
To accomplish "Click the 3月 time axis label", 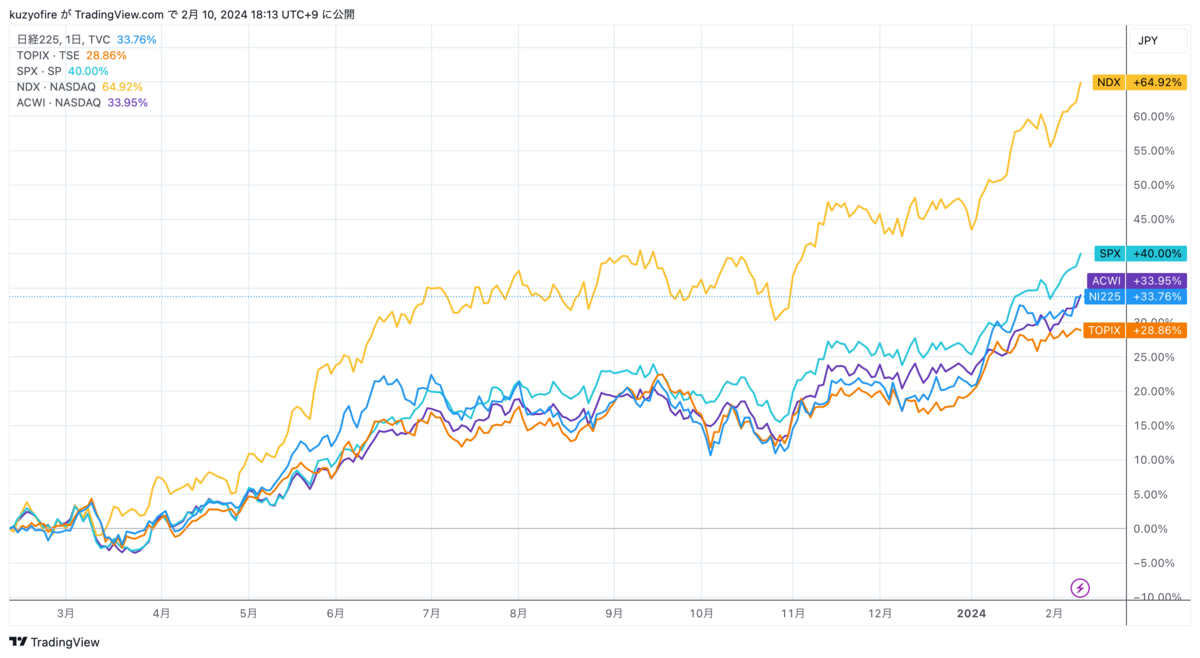I will pyautogui.click(x=65, y=613).
